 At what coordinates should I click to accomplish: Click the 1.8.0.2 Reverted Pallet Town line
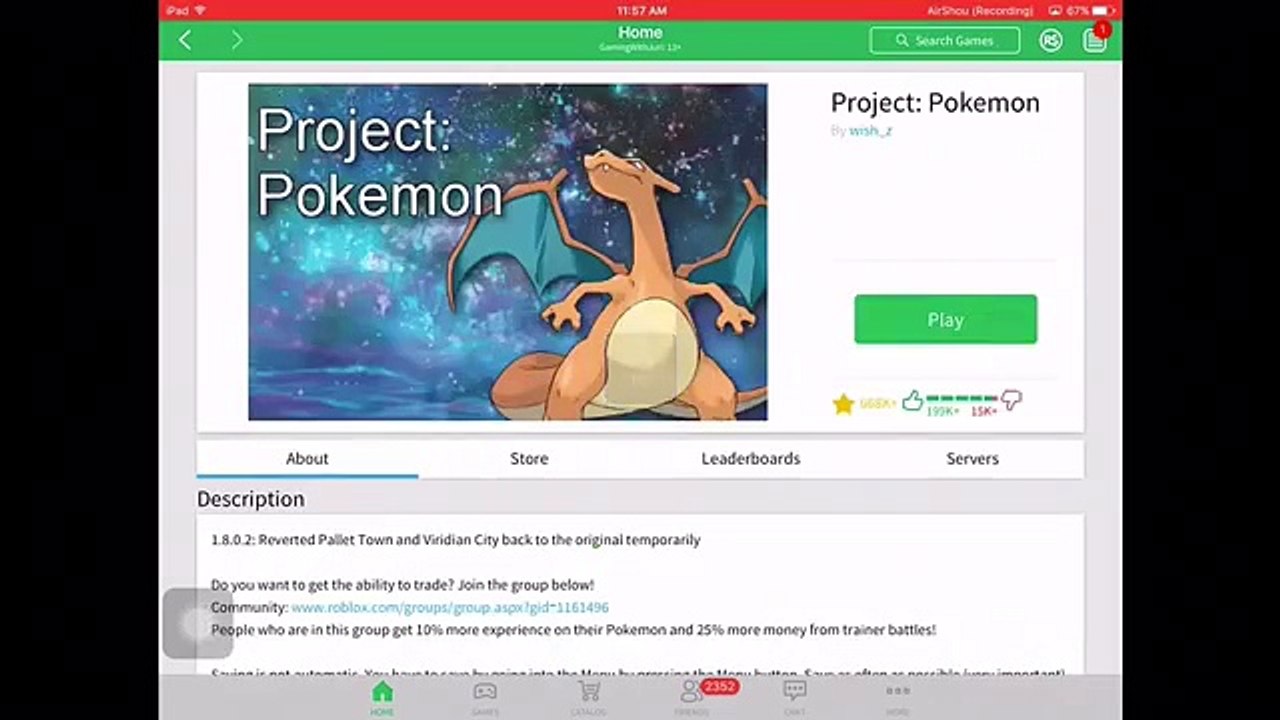point(455,540)
